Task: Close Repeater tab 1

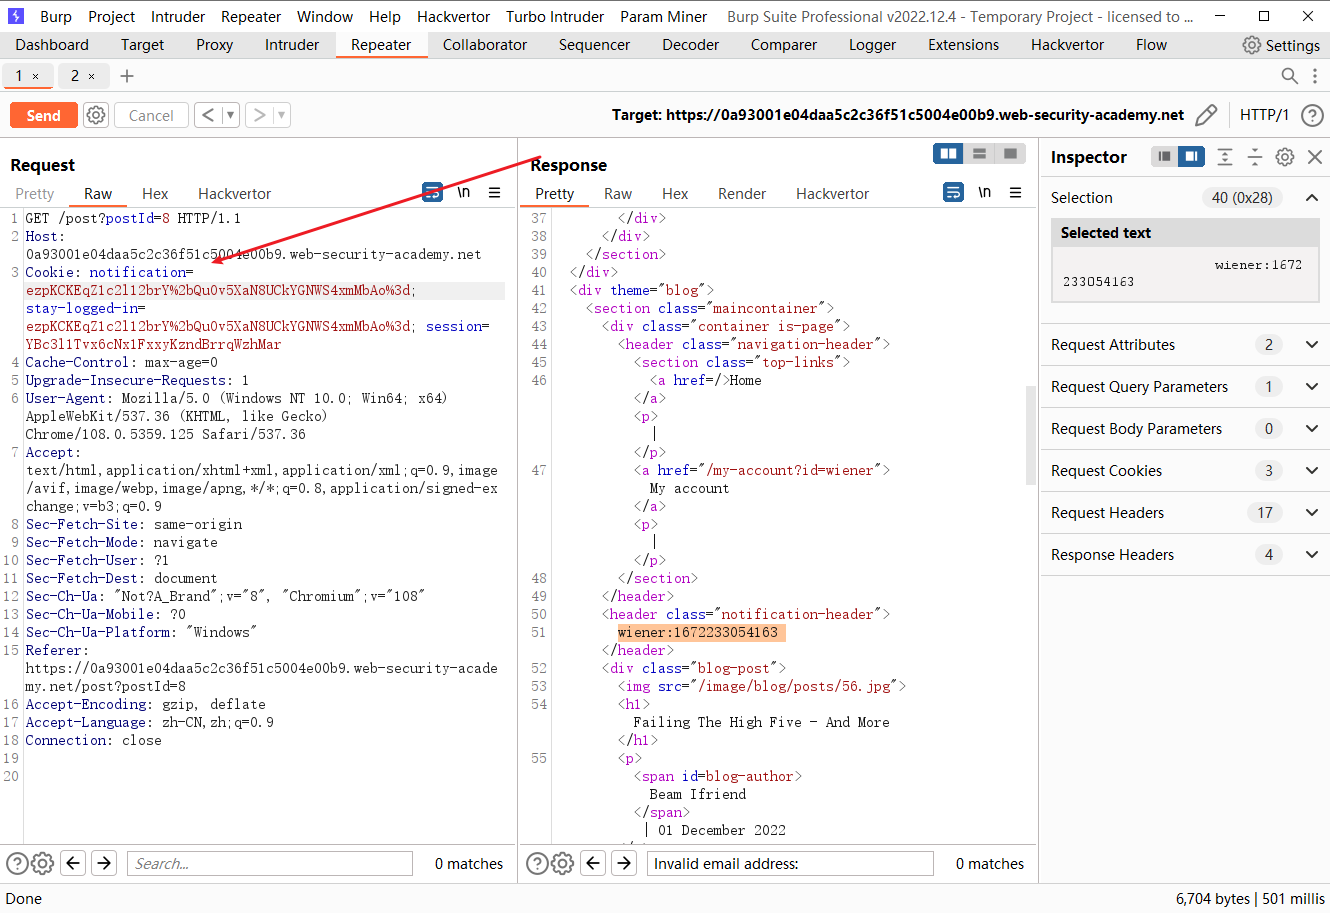Action: 36,76
